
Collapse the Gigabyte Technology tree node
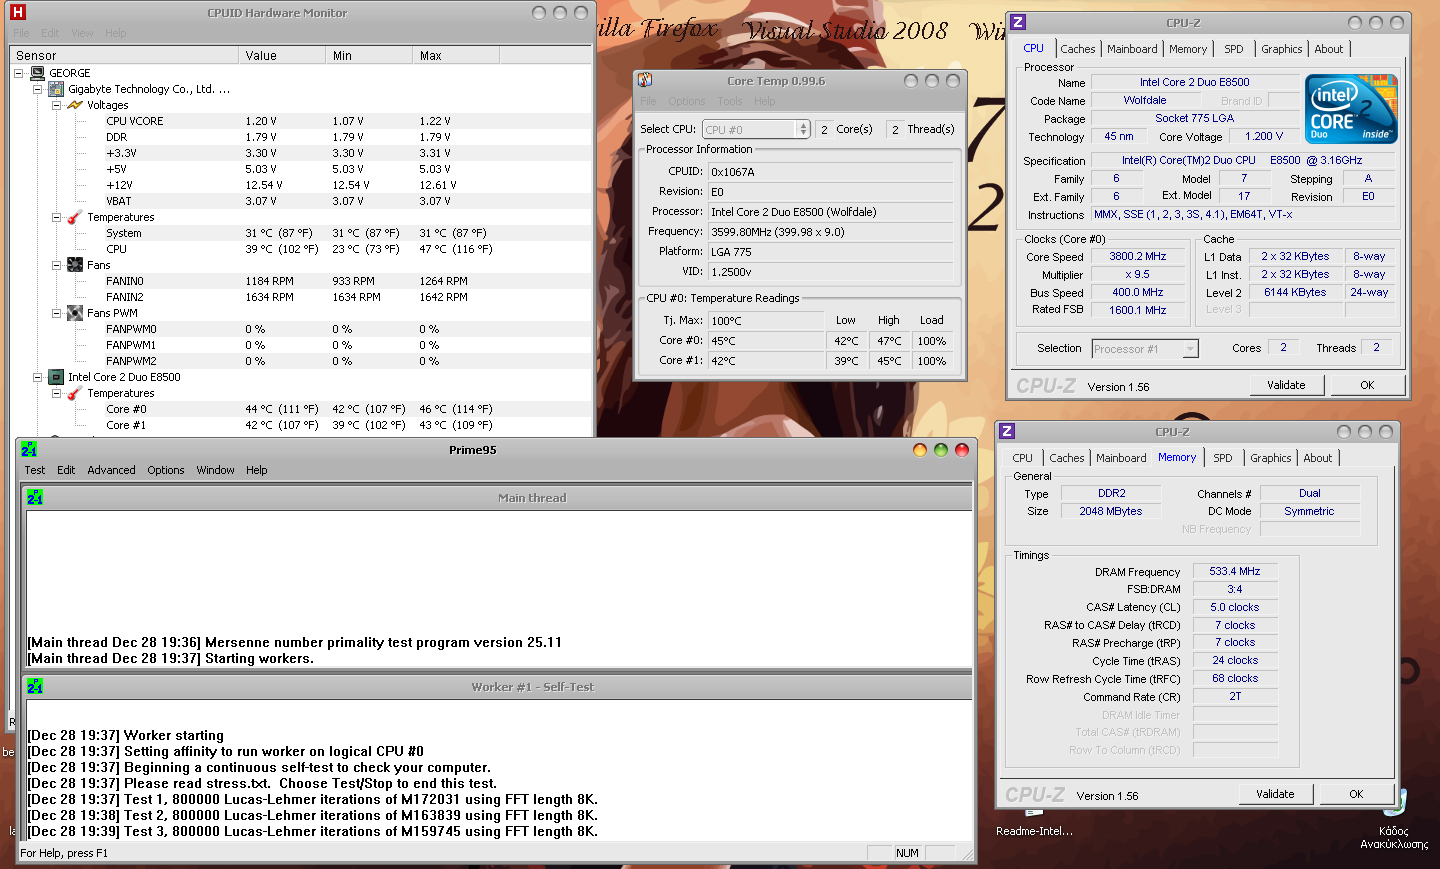pos(37,89)
